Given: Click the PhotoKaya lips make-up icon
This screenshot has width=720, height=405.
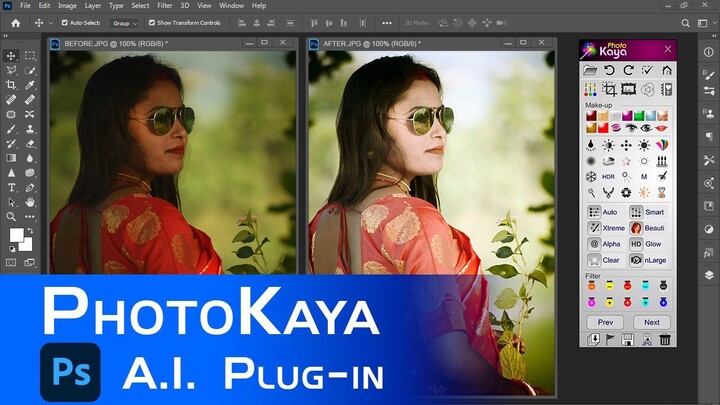Looking at the screenshot, I should 661,128.
